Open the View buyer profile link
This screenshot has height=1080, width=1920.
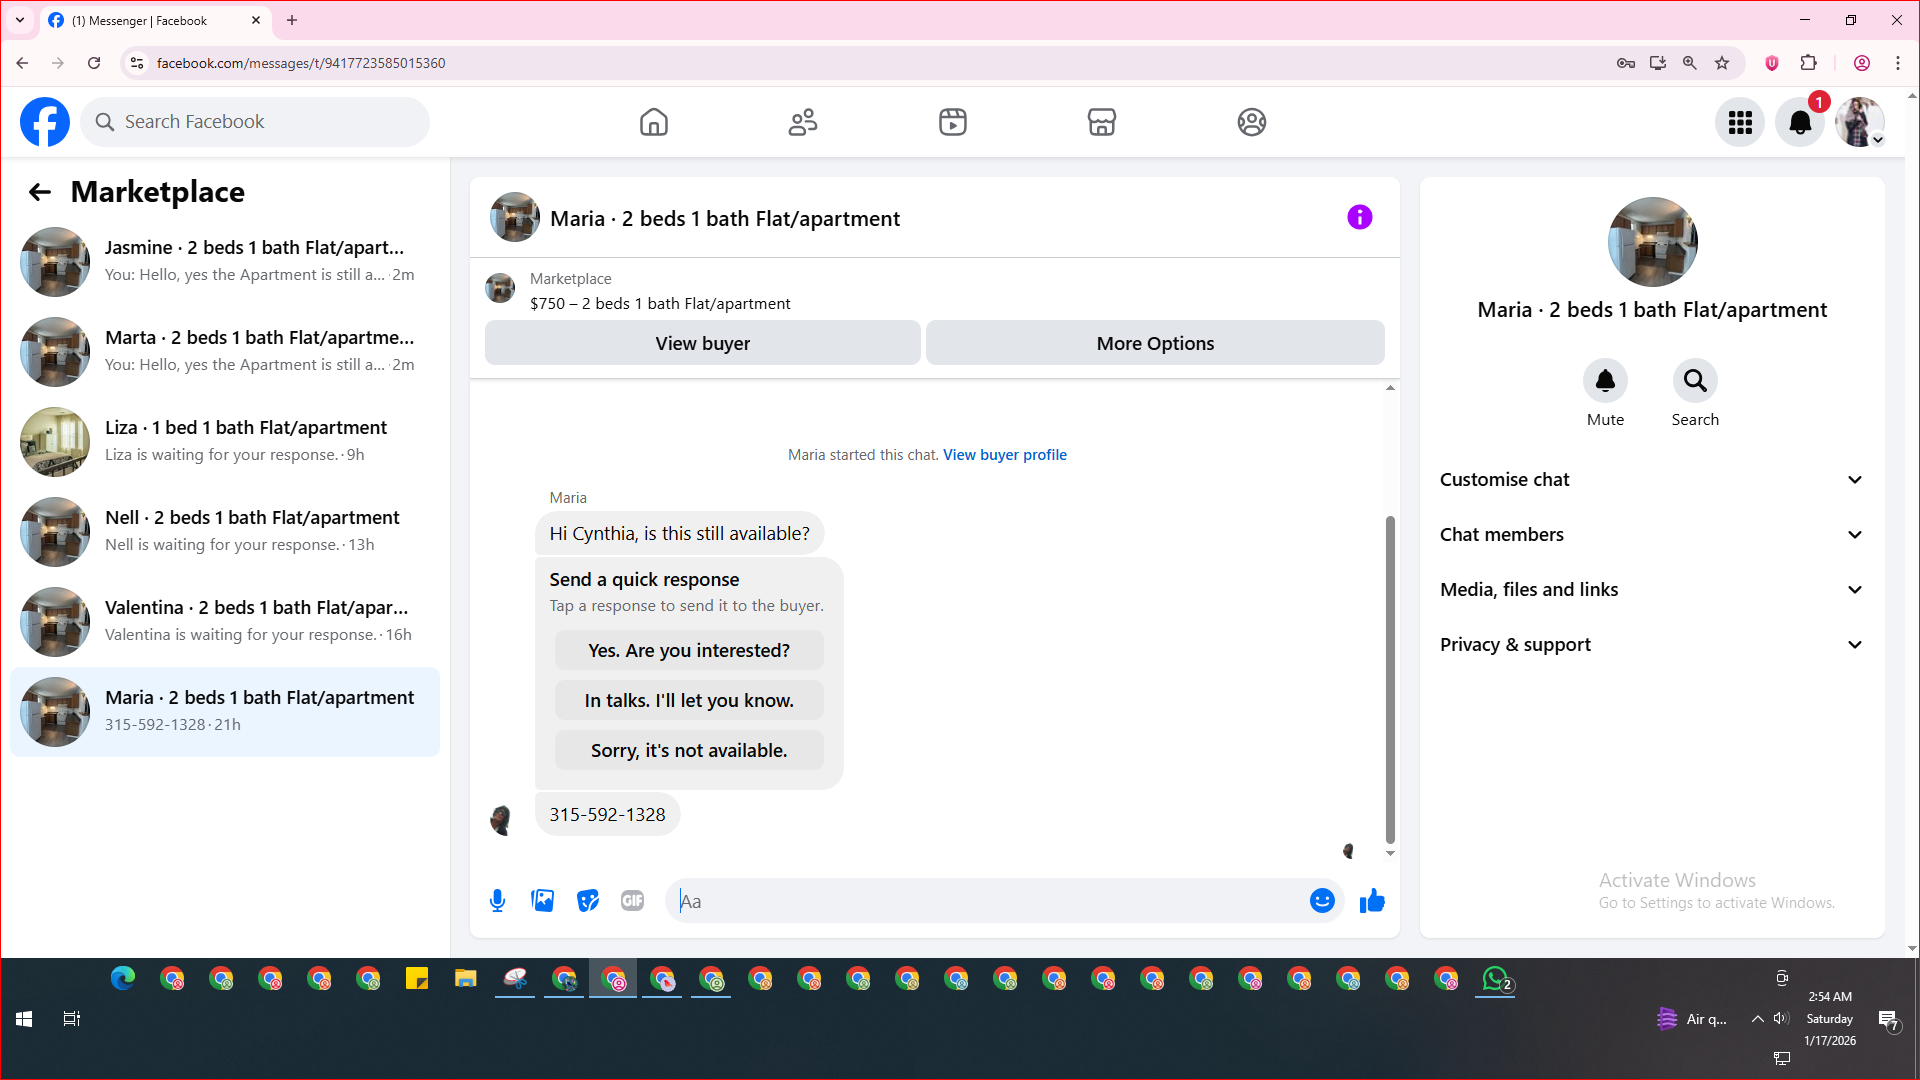tap(1004, 455)
